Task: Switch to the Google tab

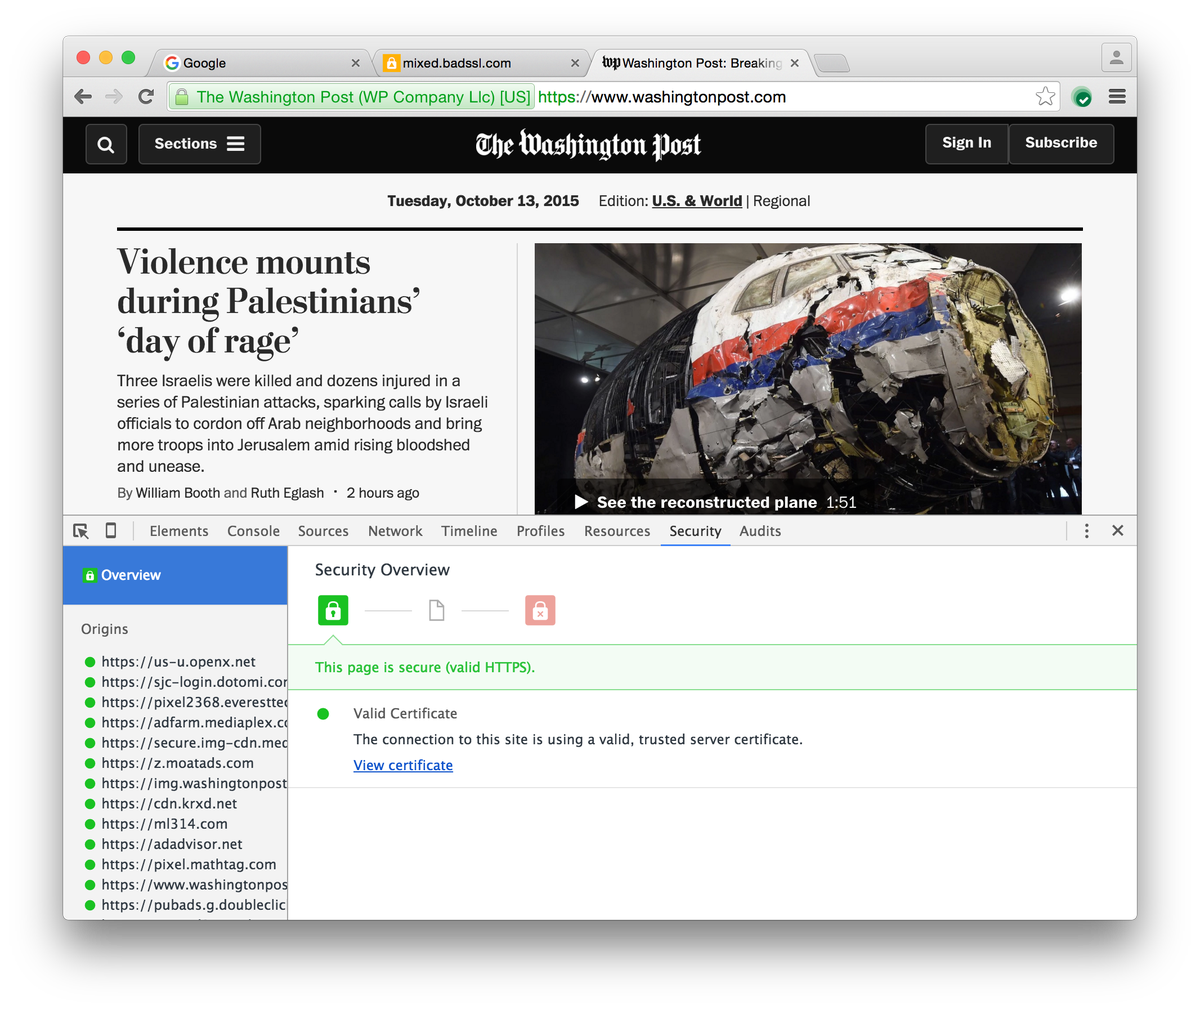Action: [x=260, y=63]
